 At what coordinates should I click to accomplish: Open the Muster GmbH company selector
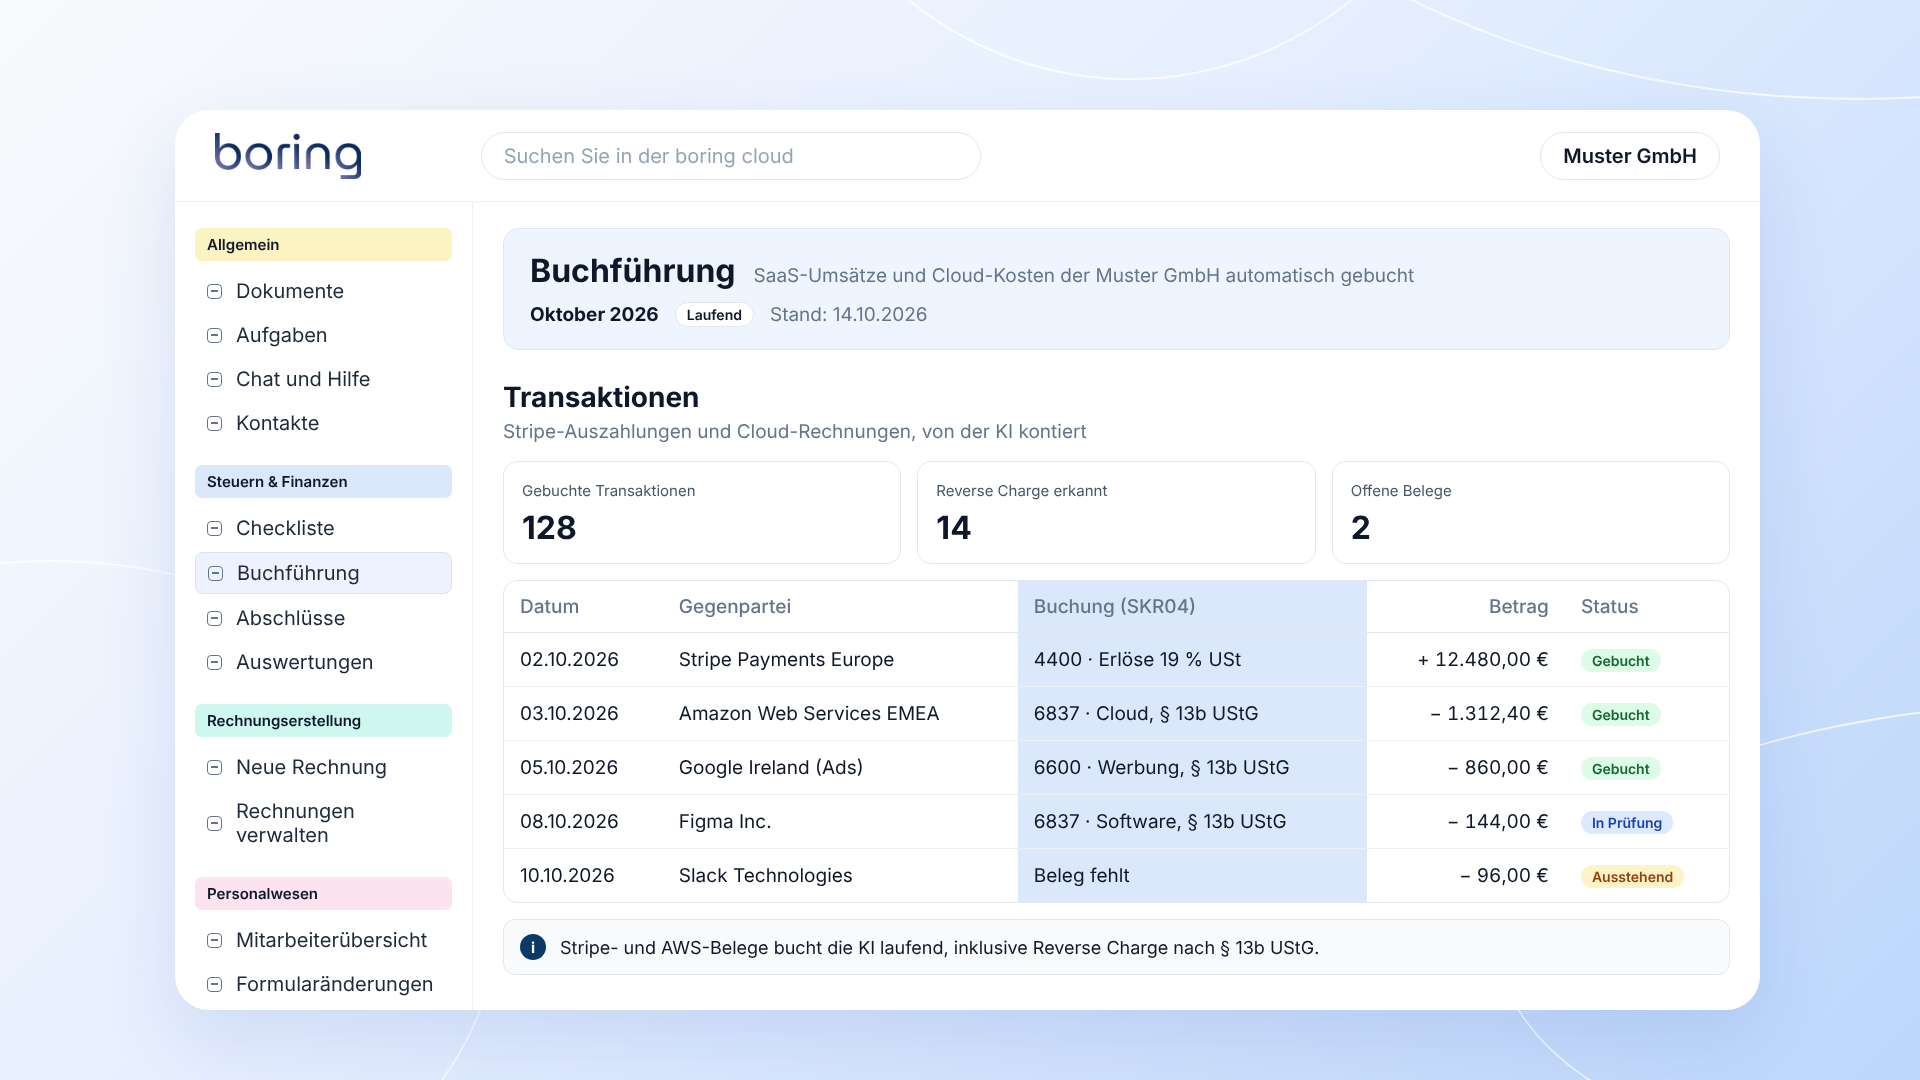coord(1629,156)
